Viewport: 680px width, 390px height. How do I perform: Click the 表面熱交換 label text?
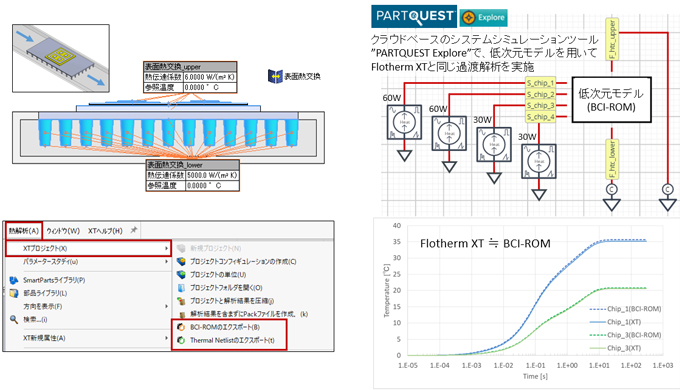point(302,76)
